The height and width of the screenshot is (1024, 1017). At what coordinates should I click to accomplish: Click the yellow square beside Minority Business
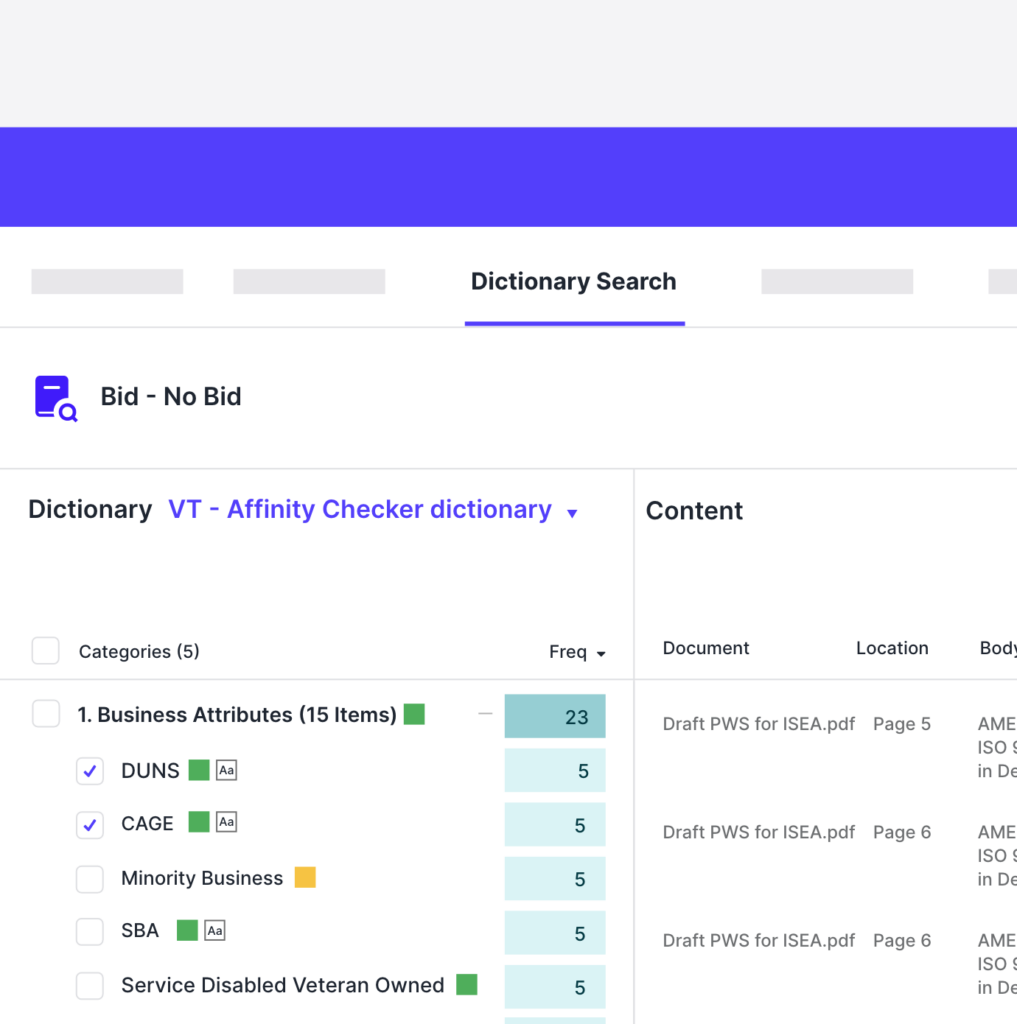tap(305, 878)
